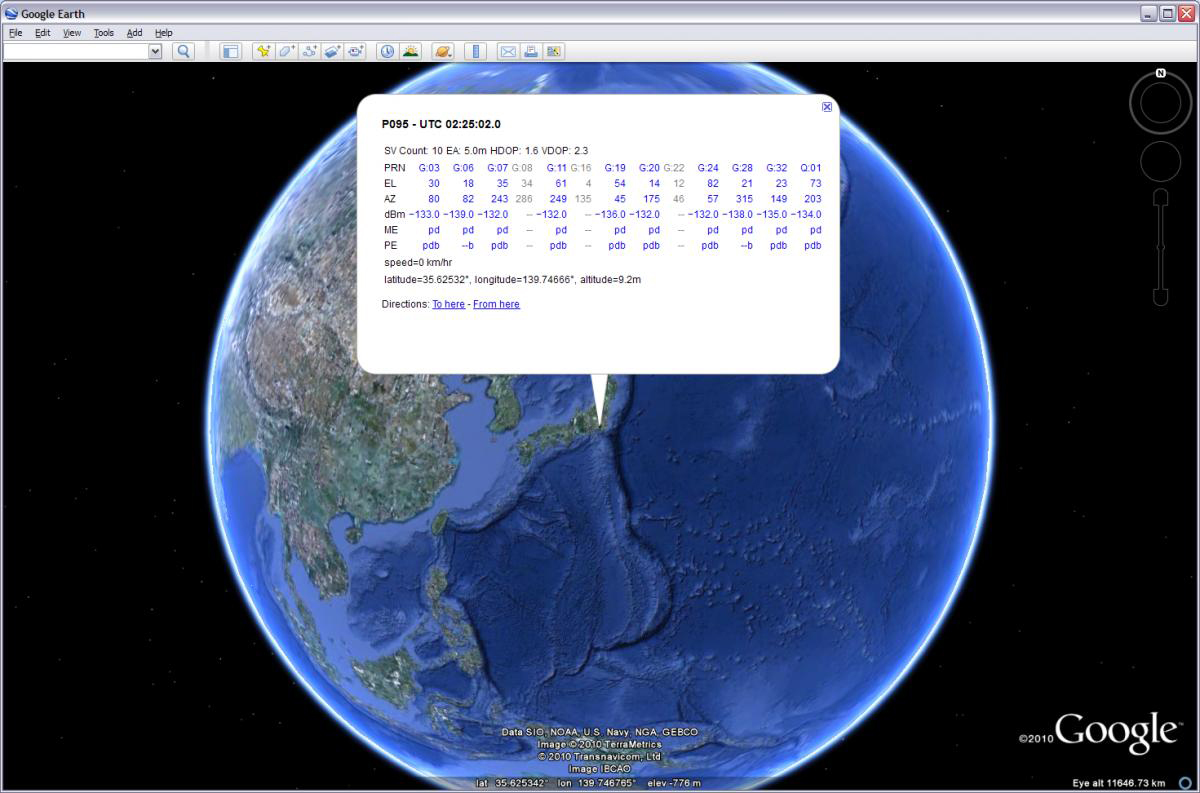1200x793 pixels.
Task: Toggle sunlight across the landscape
Action: pyautogui.click(x=410, y=51)
